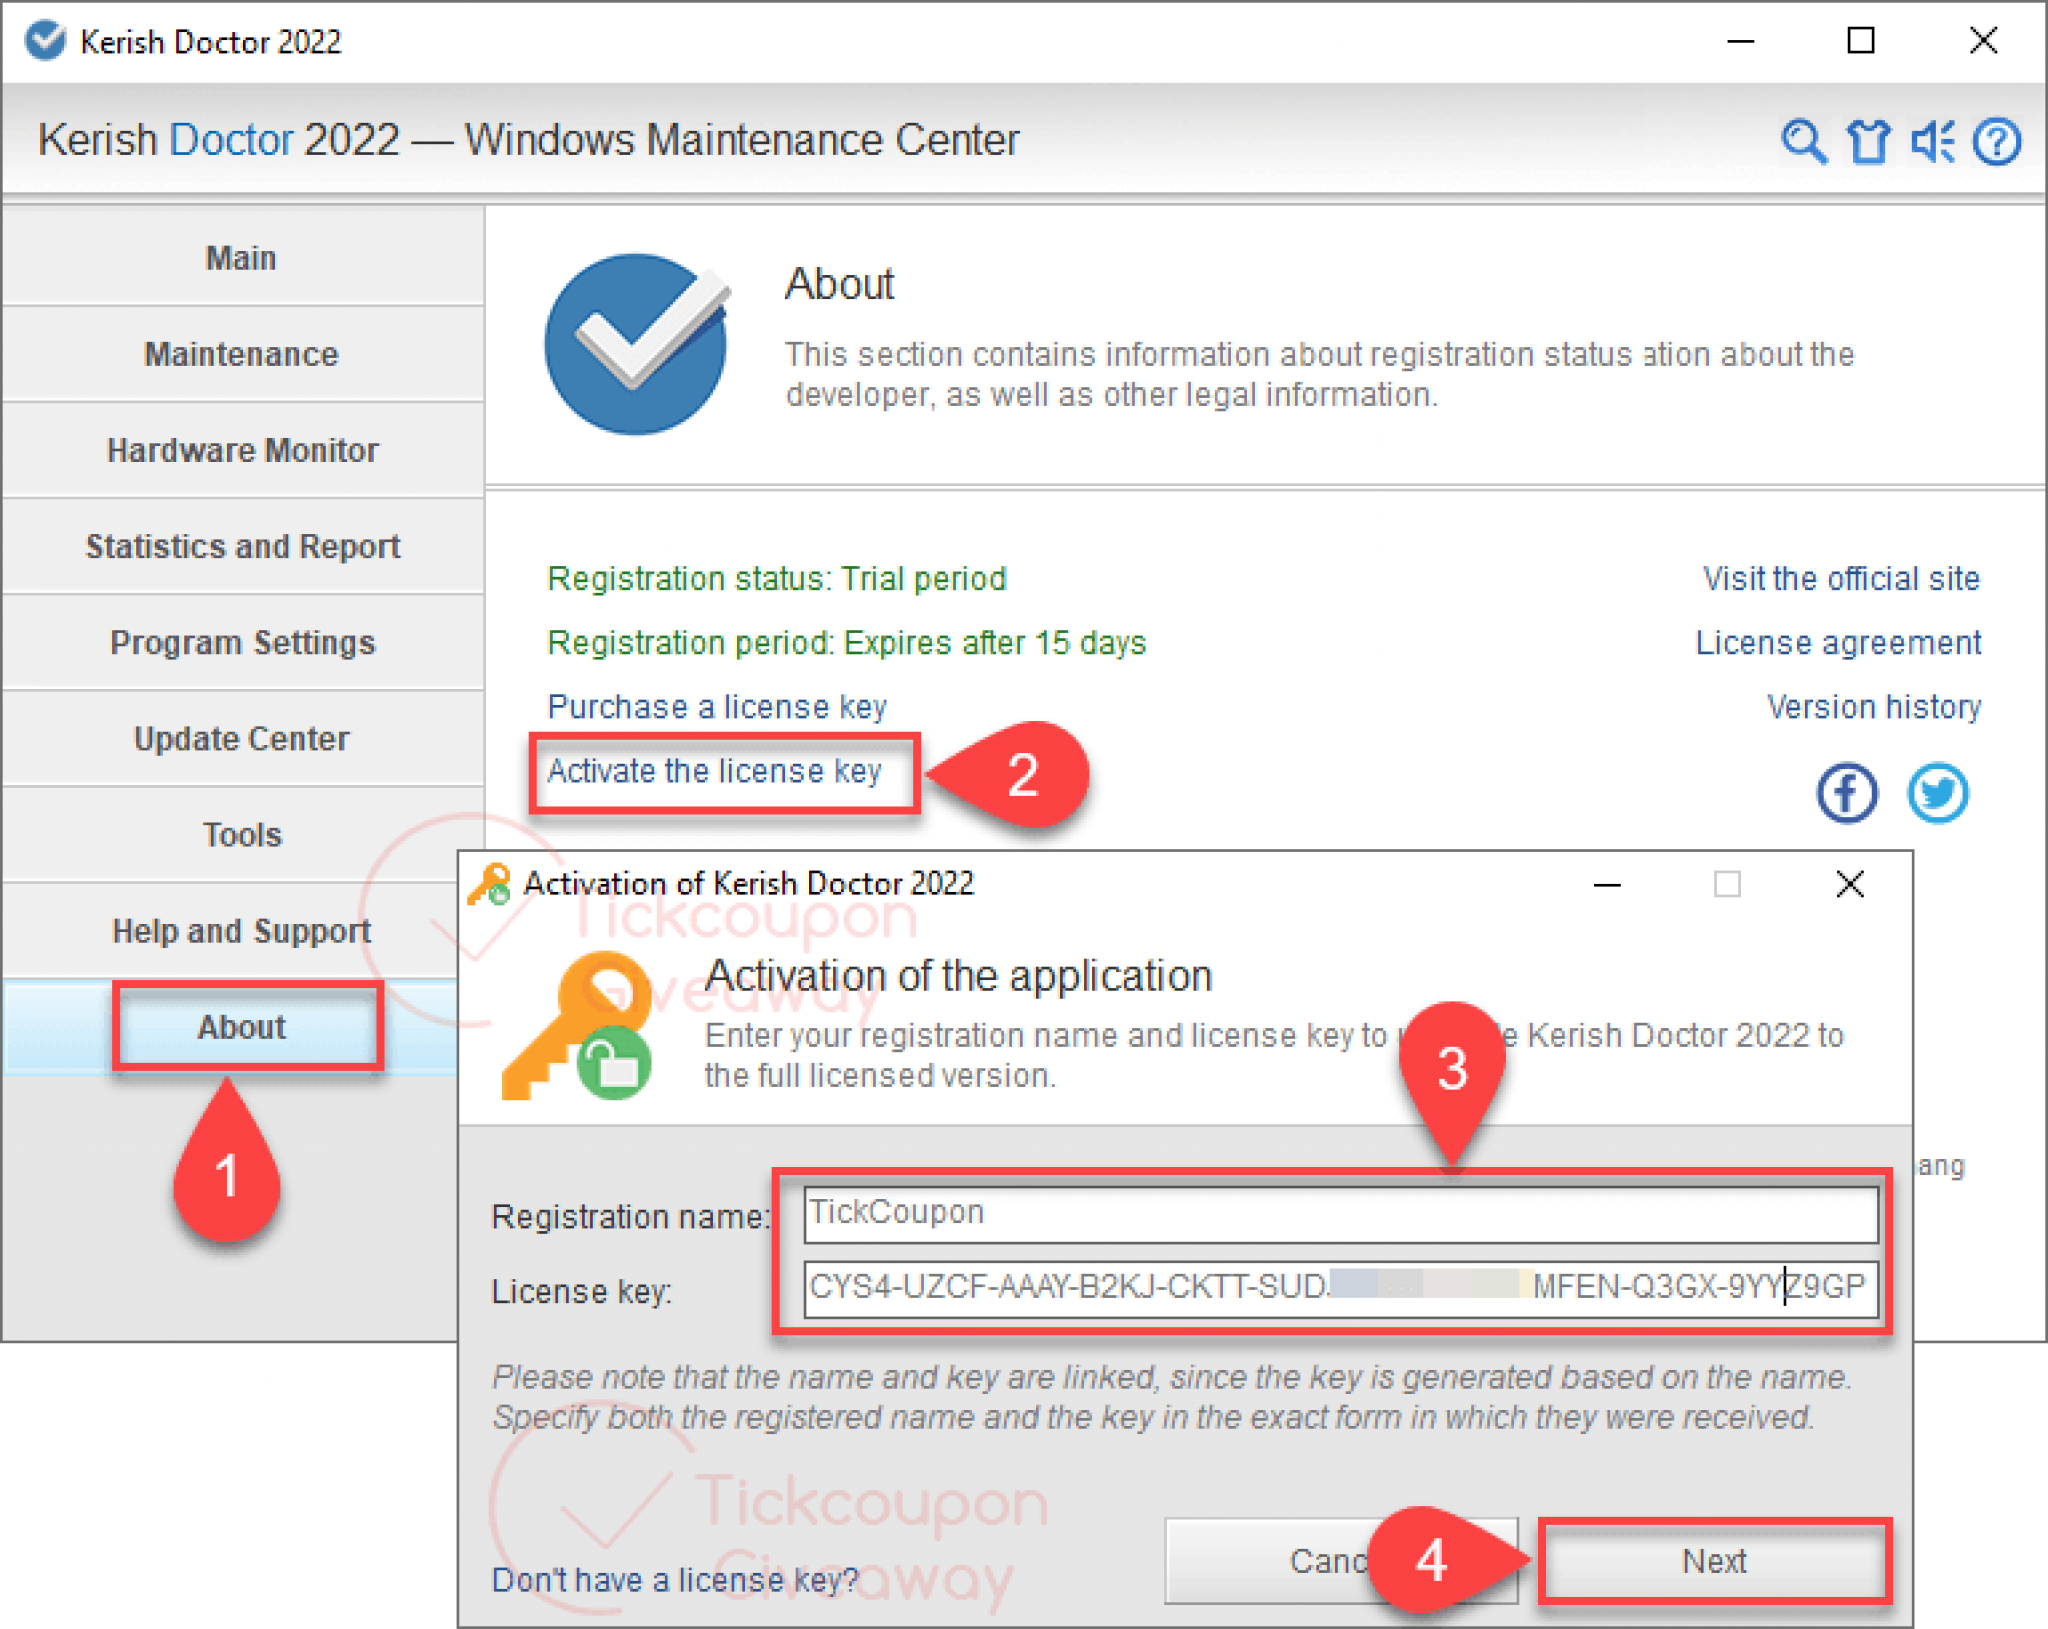2048x1629 pixels.
Task: Click the Activate the license key link
Action: pyautogui.click(x=714, y=771)
